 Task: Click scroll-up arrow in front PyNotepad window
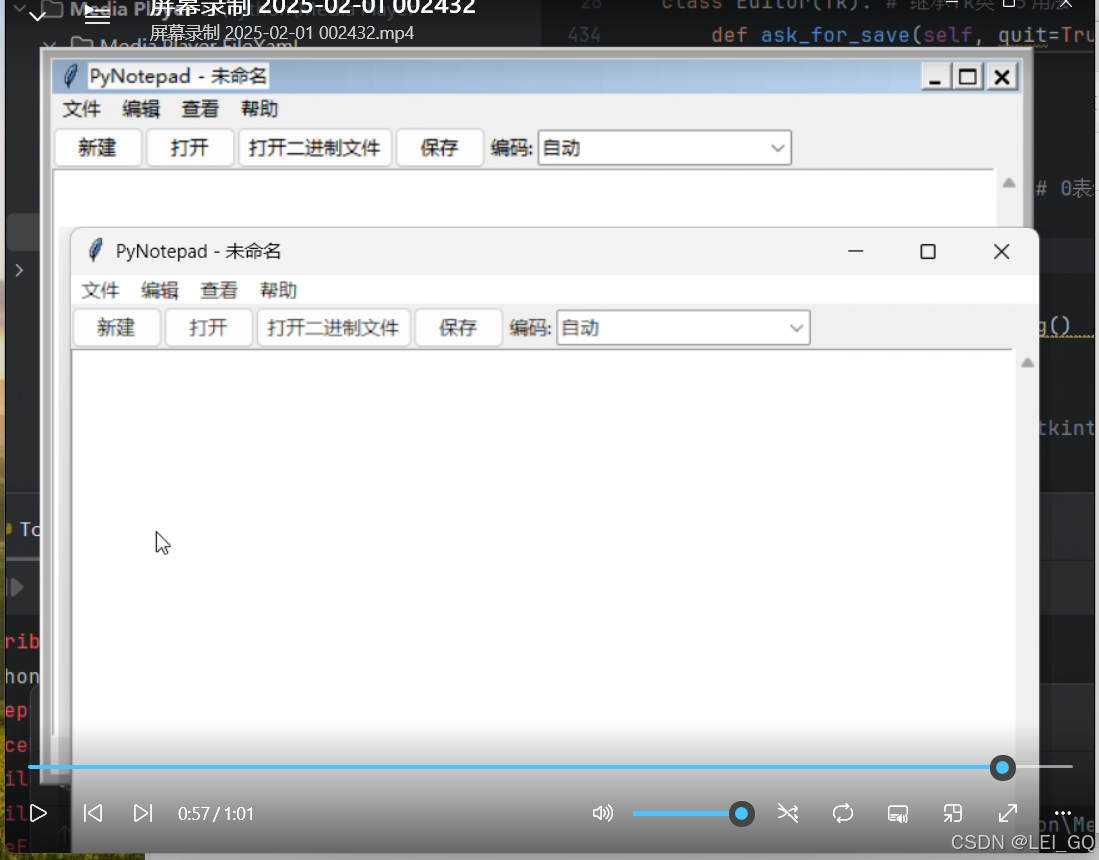point(1028,362)
